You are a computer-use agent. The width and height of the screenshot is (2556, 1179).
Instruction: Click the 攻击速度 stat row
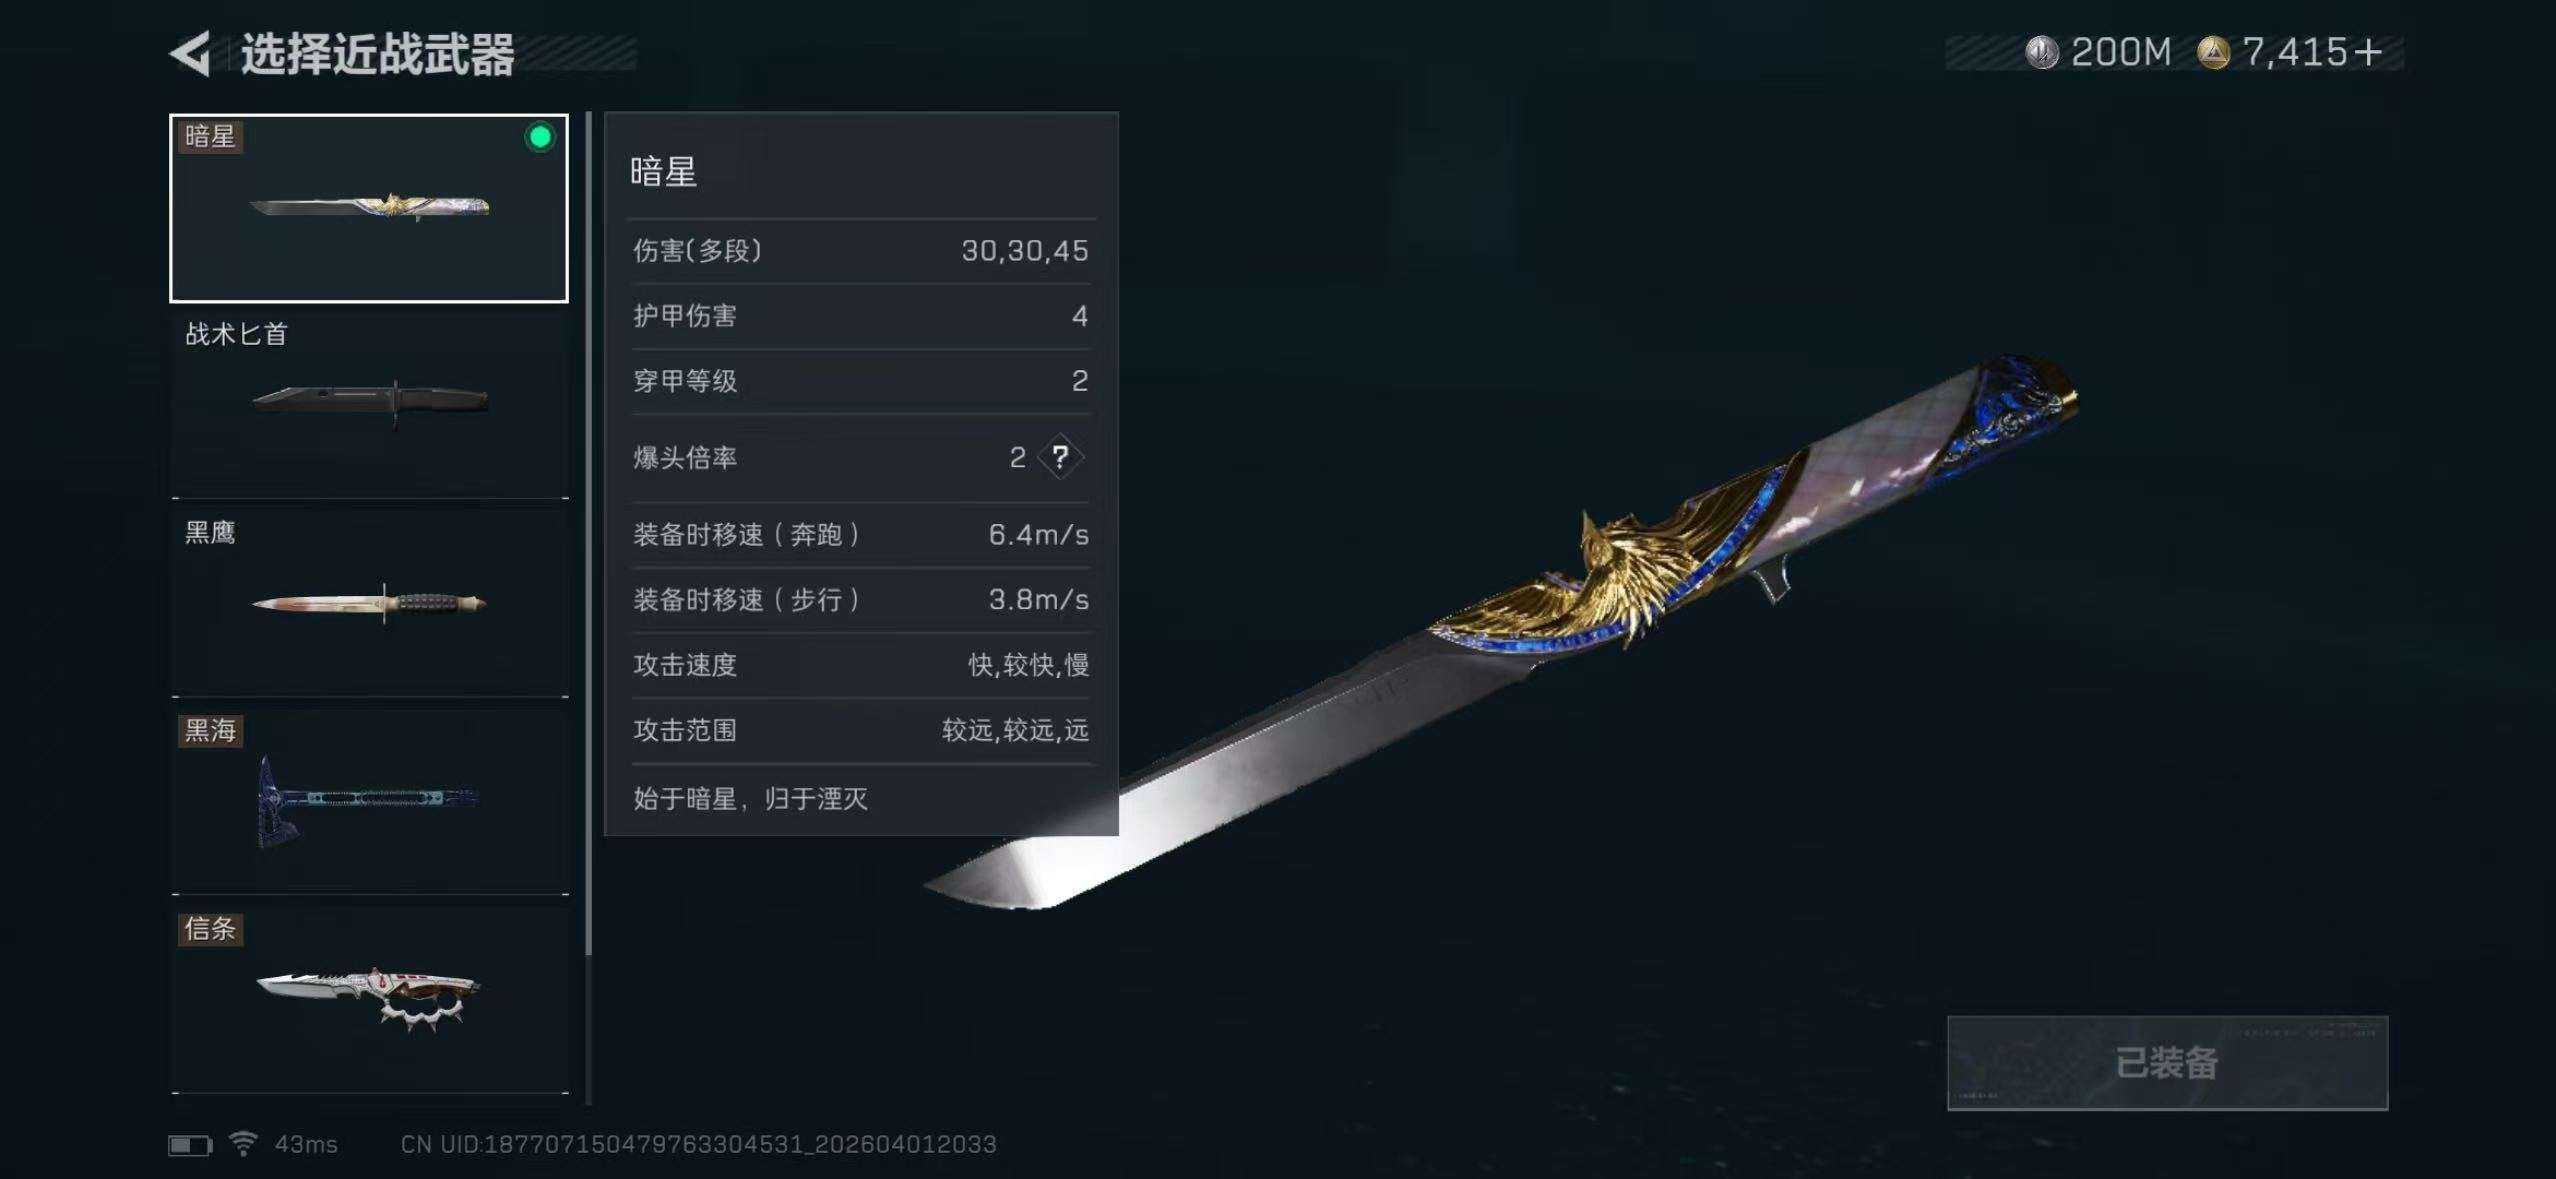[861, 665]
